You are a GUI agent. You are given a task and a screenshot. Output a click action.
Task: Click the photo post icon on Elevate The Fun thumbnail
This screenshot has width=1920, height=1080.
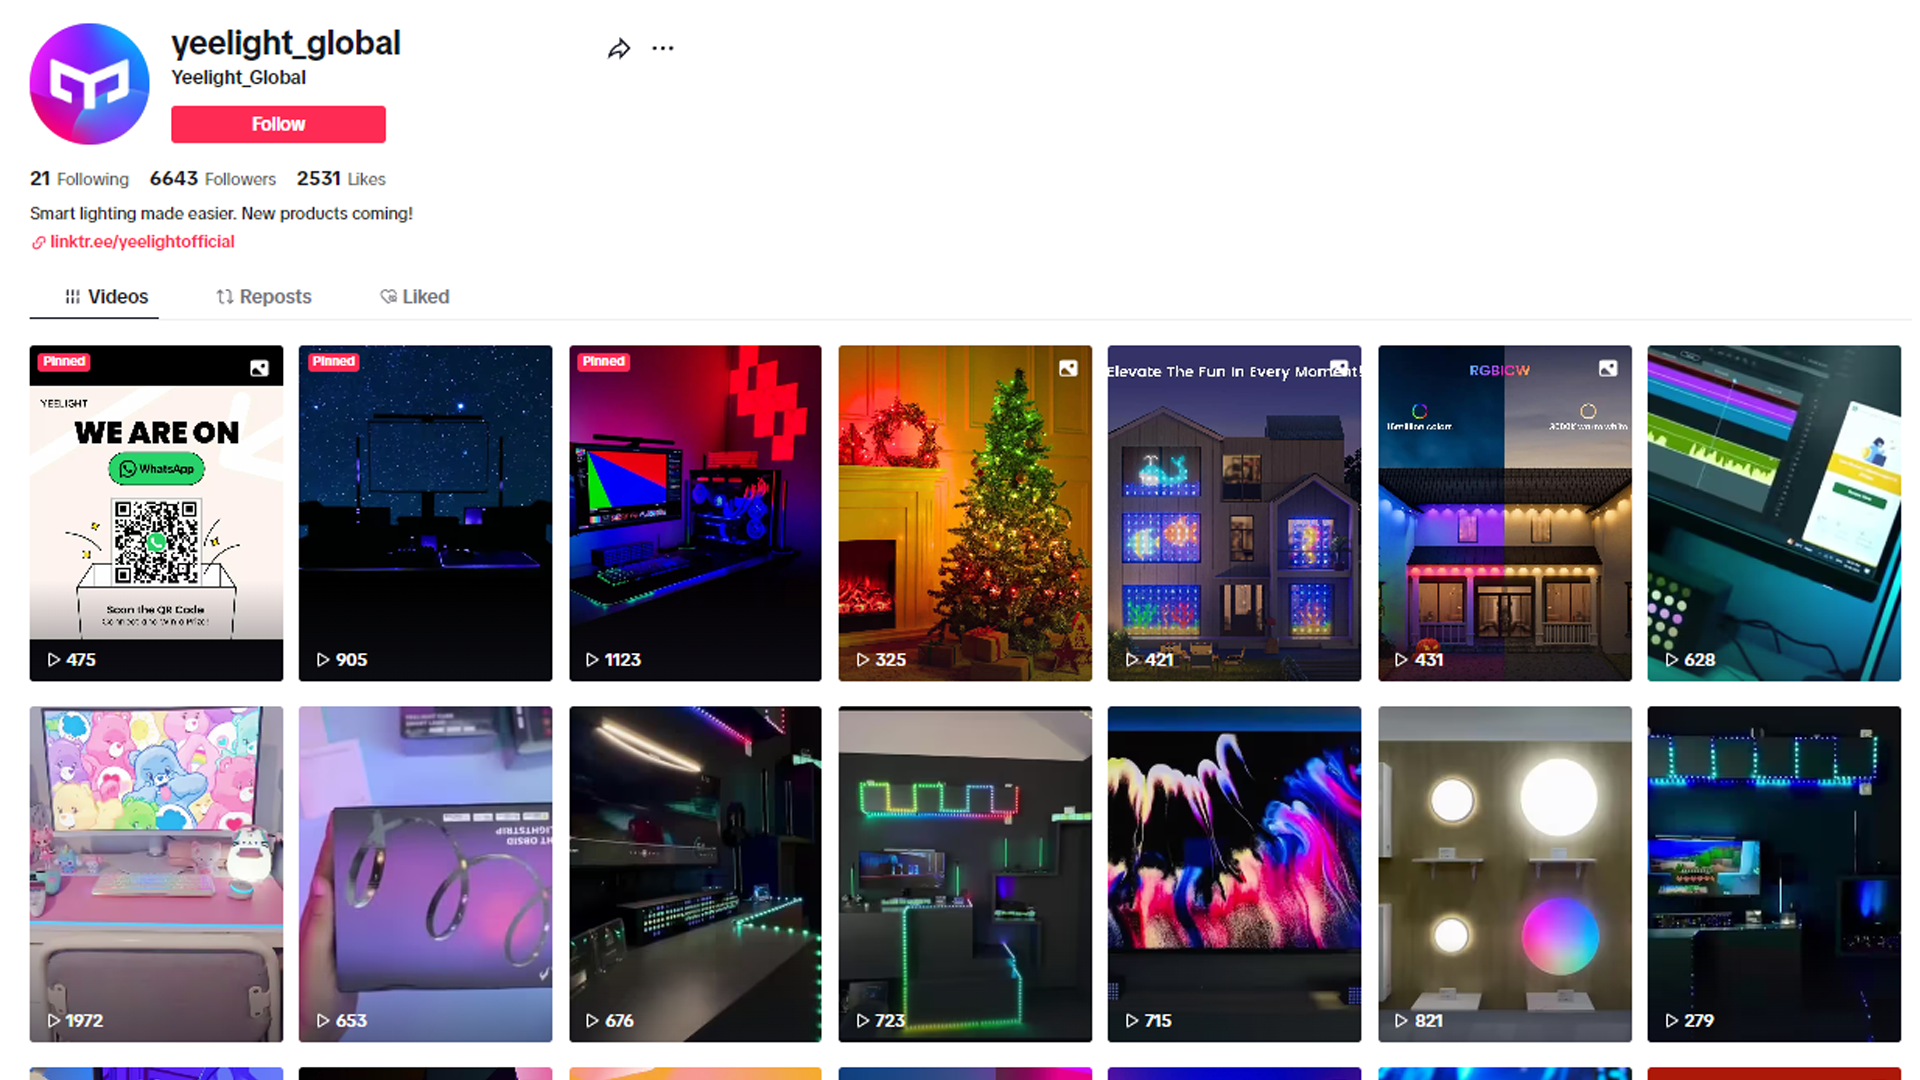pyautogui.click(x=1339, y=368)
